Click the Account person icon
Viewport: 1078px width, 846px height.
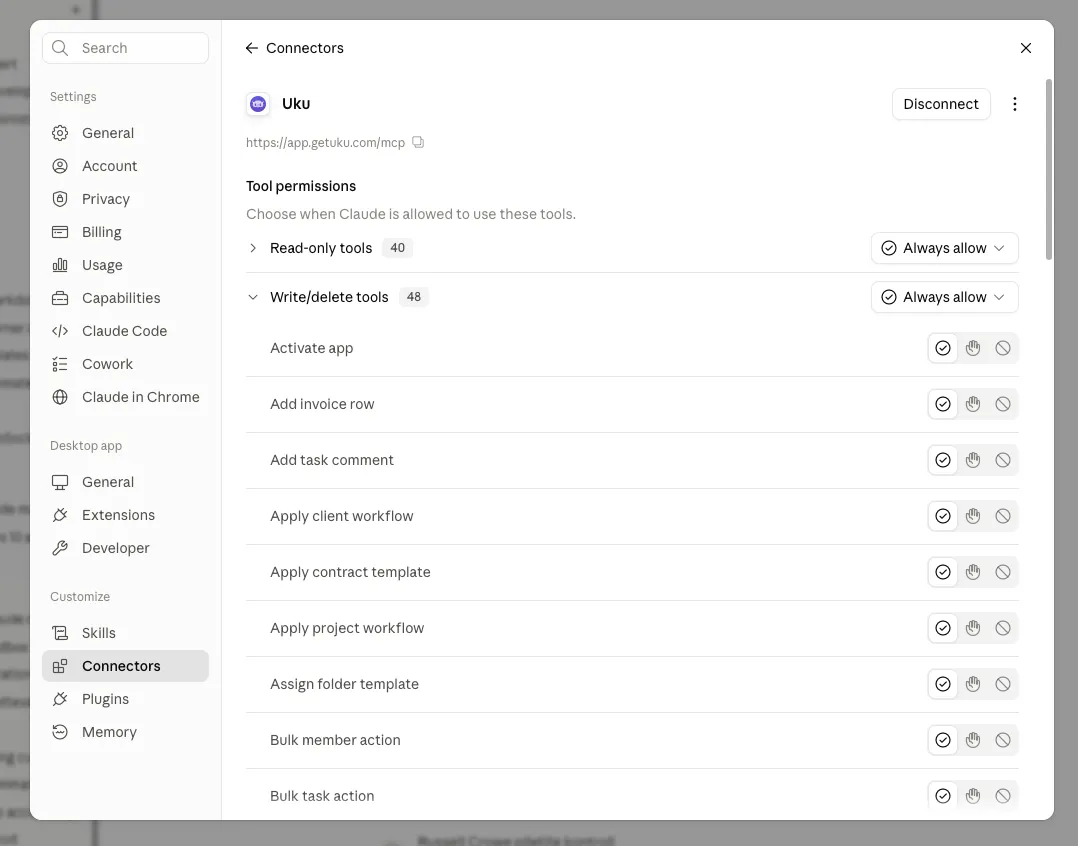pos(60,166)
